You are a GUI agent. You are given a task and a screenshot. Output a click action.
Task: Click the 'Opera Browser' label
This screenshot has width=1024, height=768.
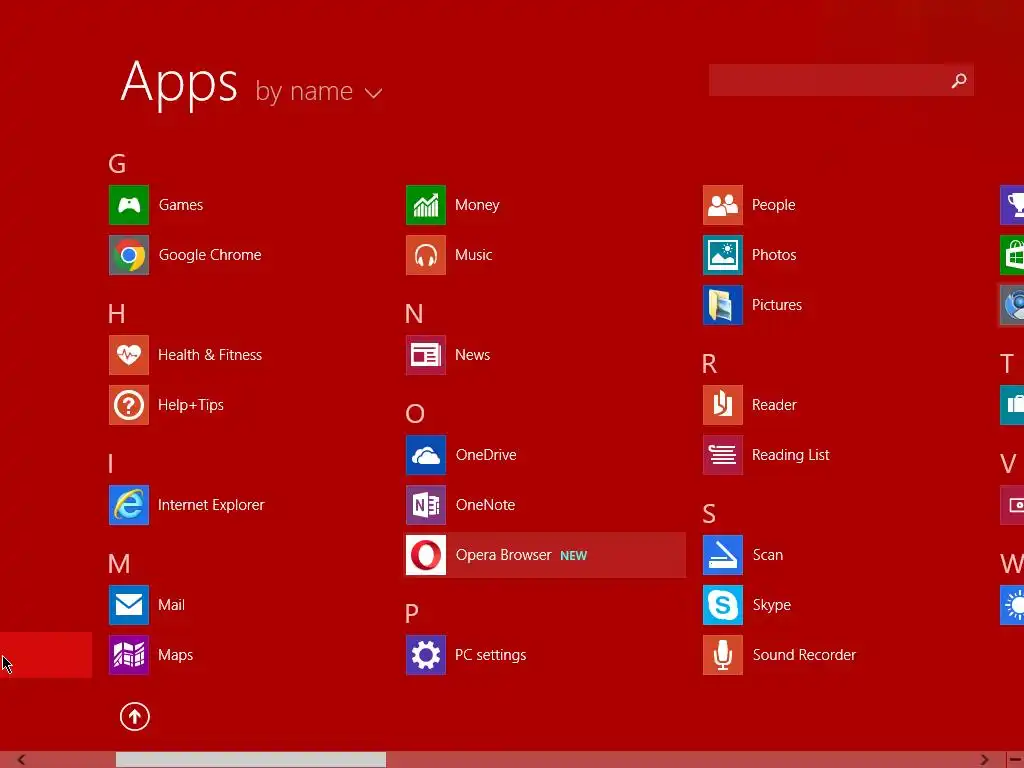click(504, 555)
